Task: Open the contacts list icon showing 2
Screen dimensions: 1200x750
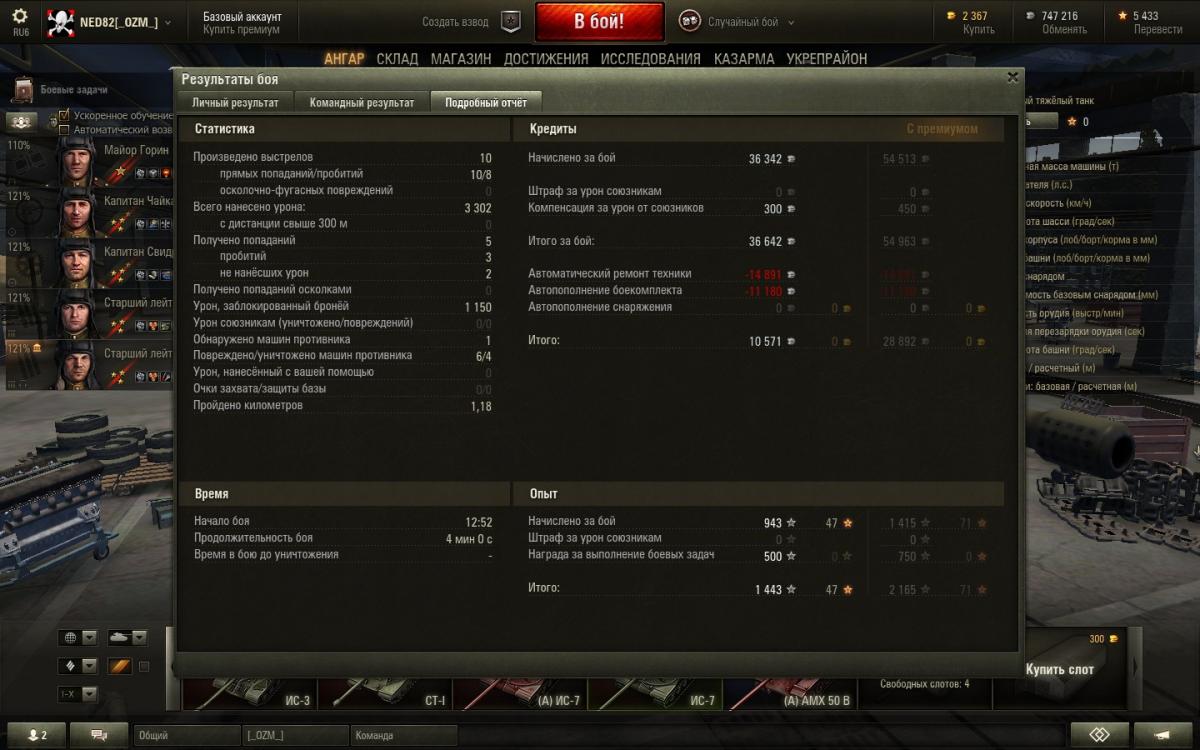Action: 36,735
